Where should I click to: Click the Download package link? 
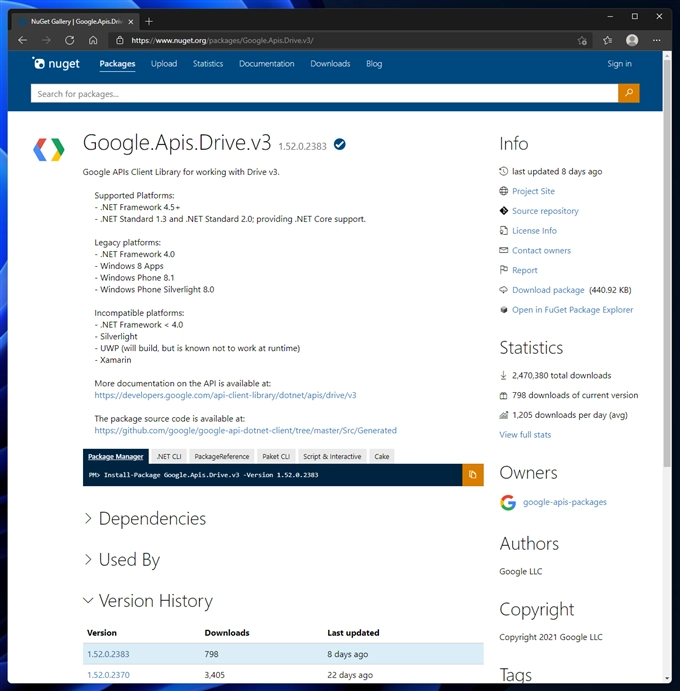(548, 290)
